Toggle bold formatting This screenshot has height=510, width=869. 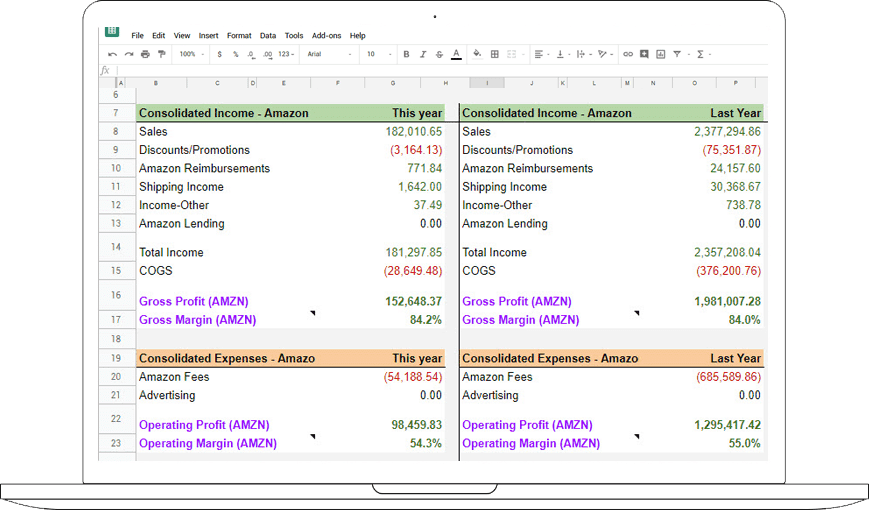tap(406, 54)
